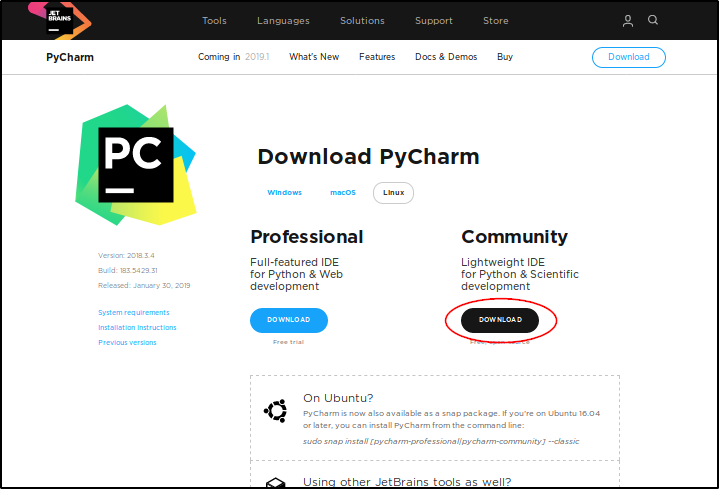Click the search magnifier icon
This screenshot has height=489, width=719.
click(x=653, y=21)
